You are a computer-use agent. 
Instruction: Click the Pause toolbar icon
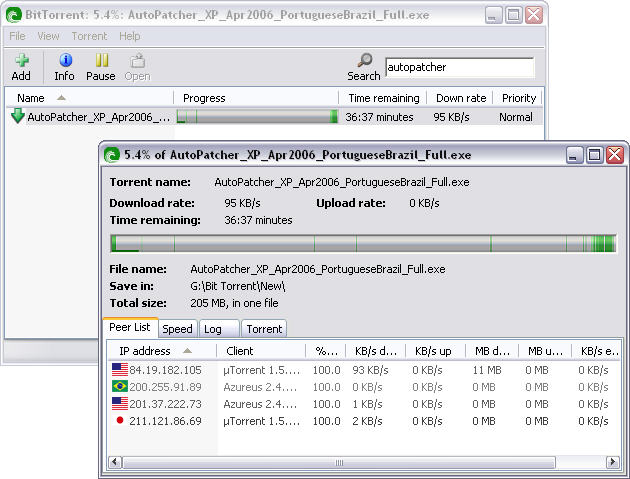pos(102,60)
